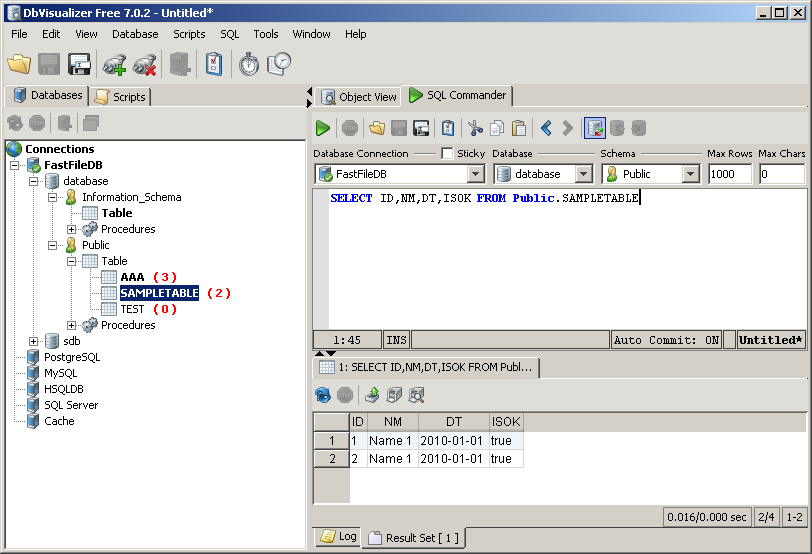Viewport: 812px width, 554px height.
Task: Open the clock history icon
Action: (x=279, y=64)
